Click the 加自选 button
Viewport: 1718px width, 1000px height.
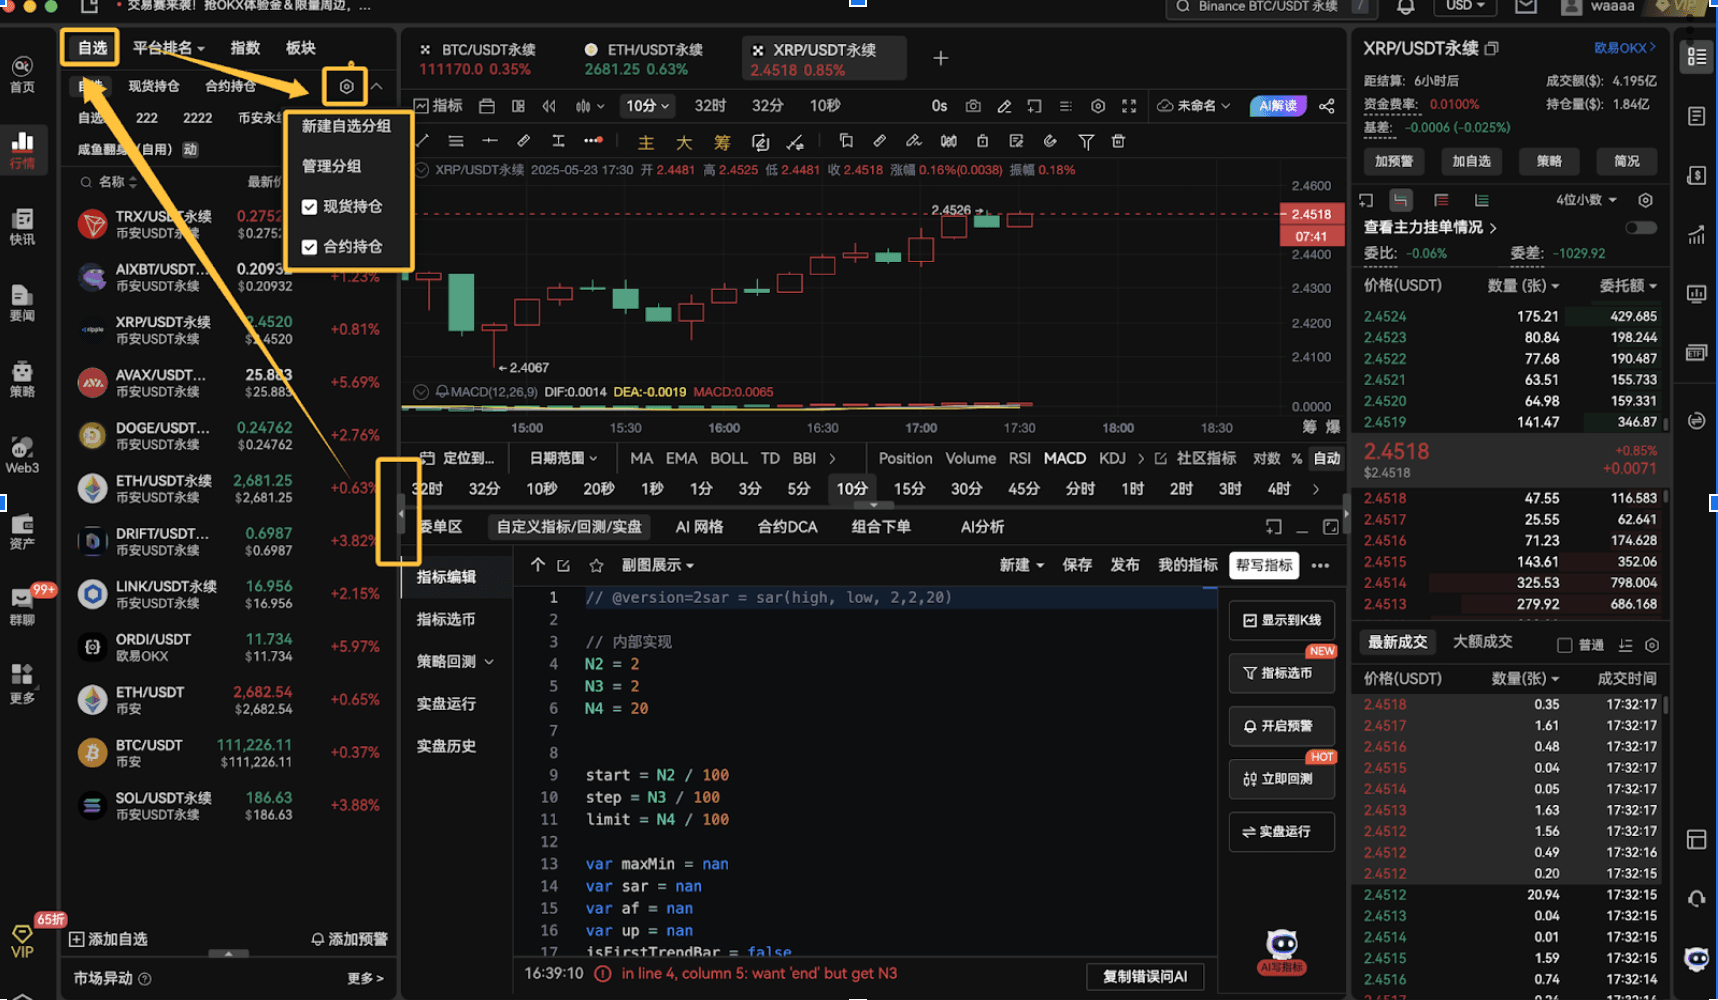[x=1471, y=161]
